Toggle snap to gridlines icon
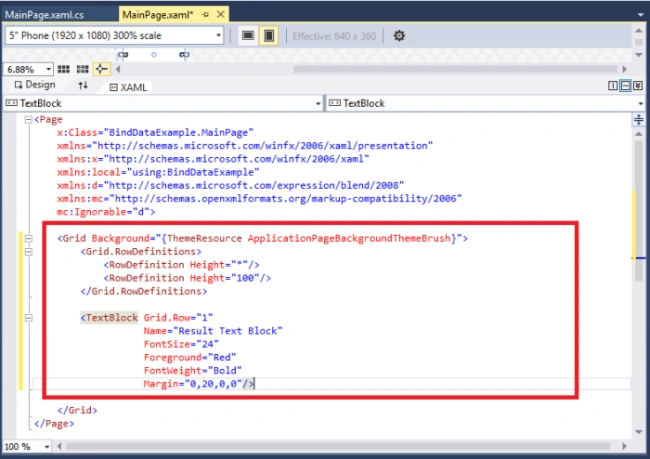 point(82,69)
